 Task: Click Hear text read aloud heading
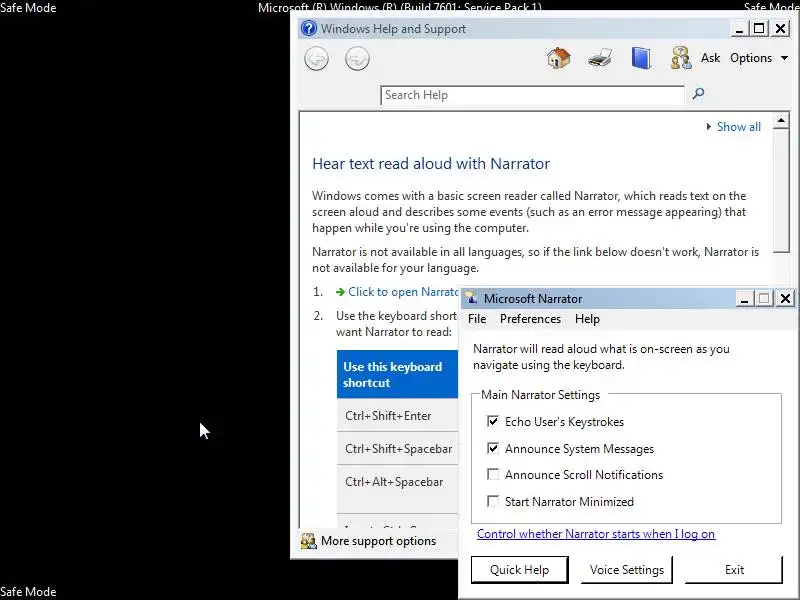tap(431, 164)
